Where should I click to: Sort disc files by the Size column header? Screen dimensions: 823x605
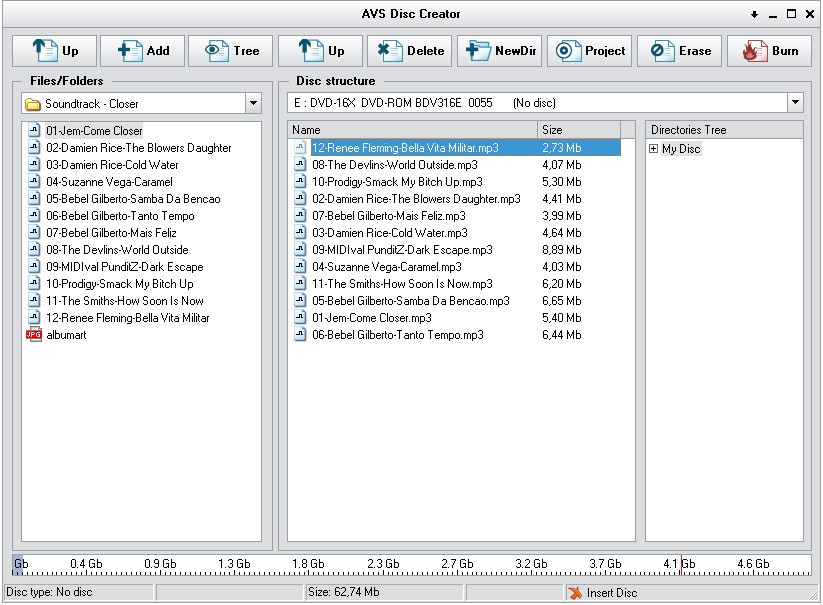point(579,130)
